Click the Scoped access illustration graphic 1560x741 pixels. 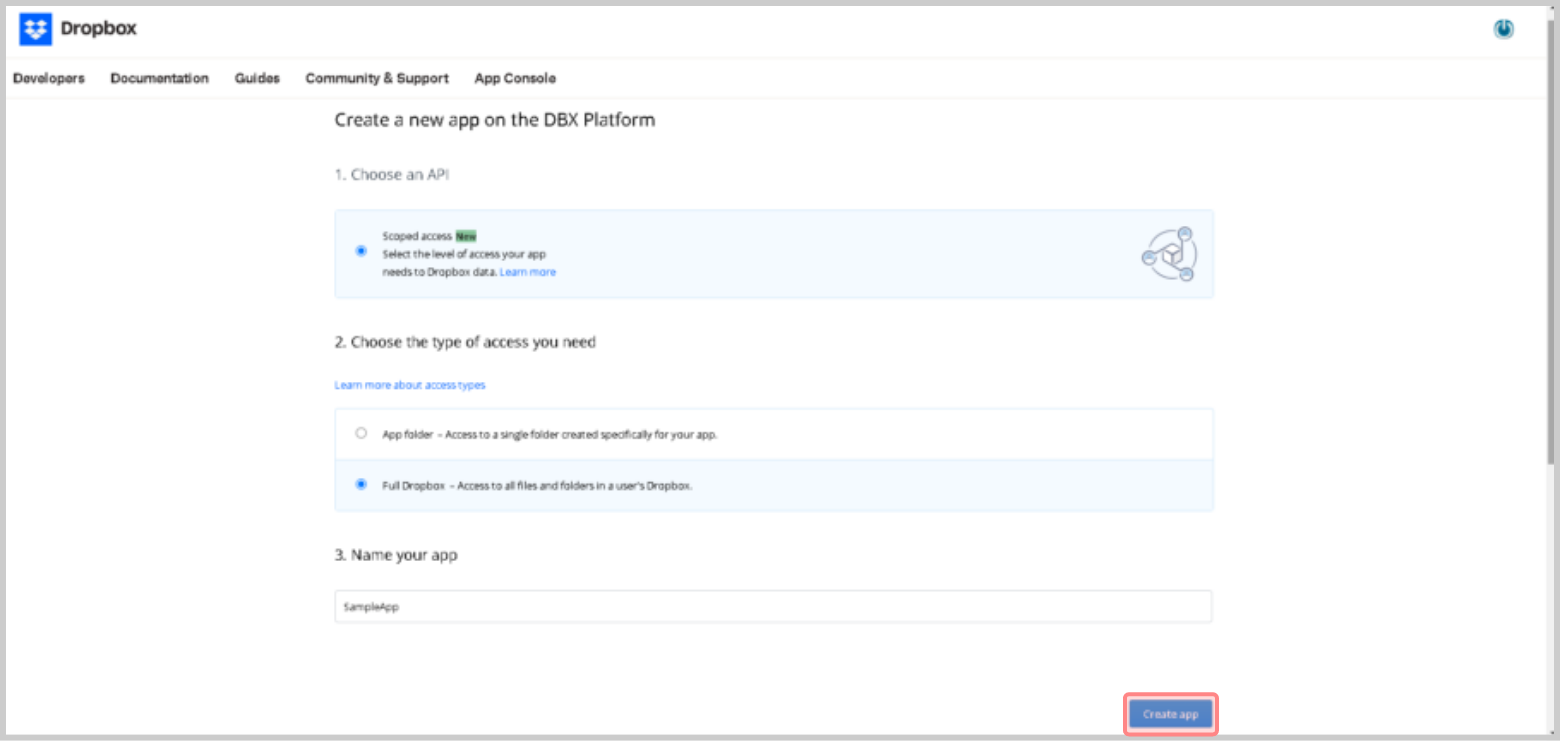click(x=1169, y=254)
